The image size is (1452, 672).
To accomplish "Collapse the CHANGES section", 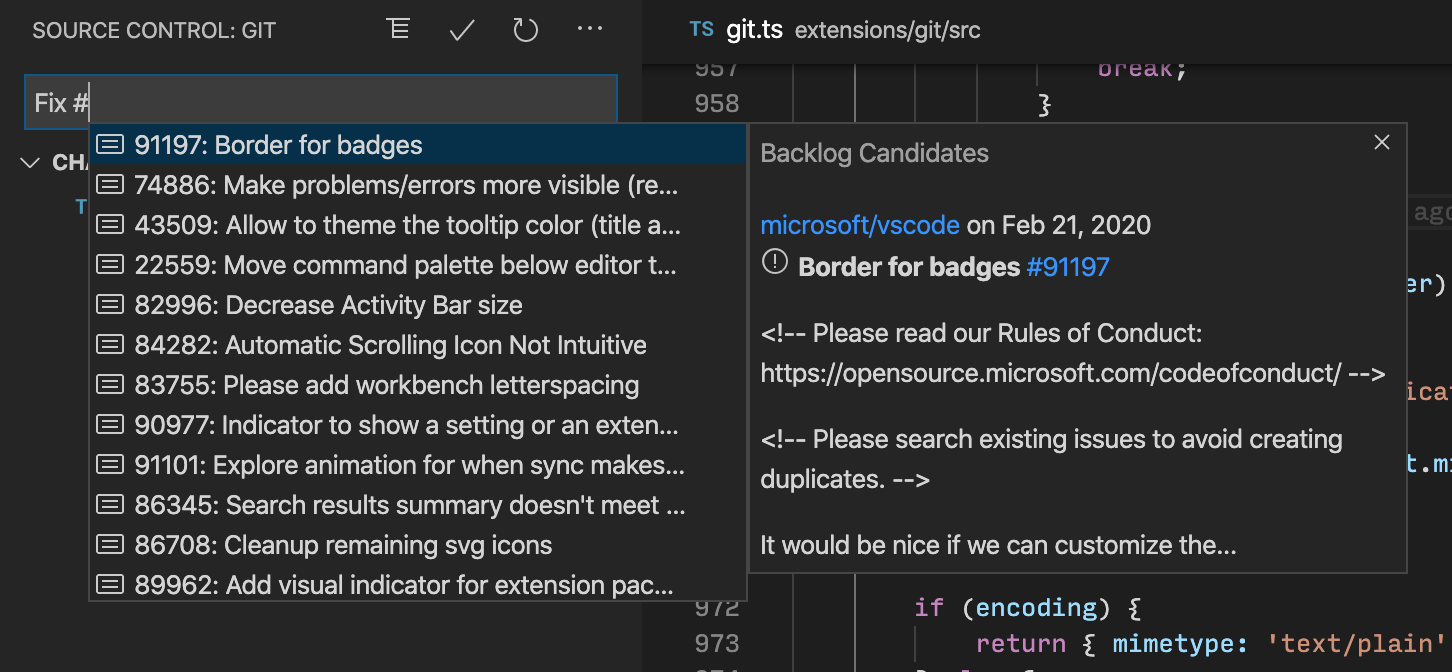I will 30,162.
